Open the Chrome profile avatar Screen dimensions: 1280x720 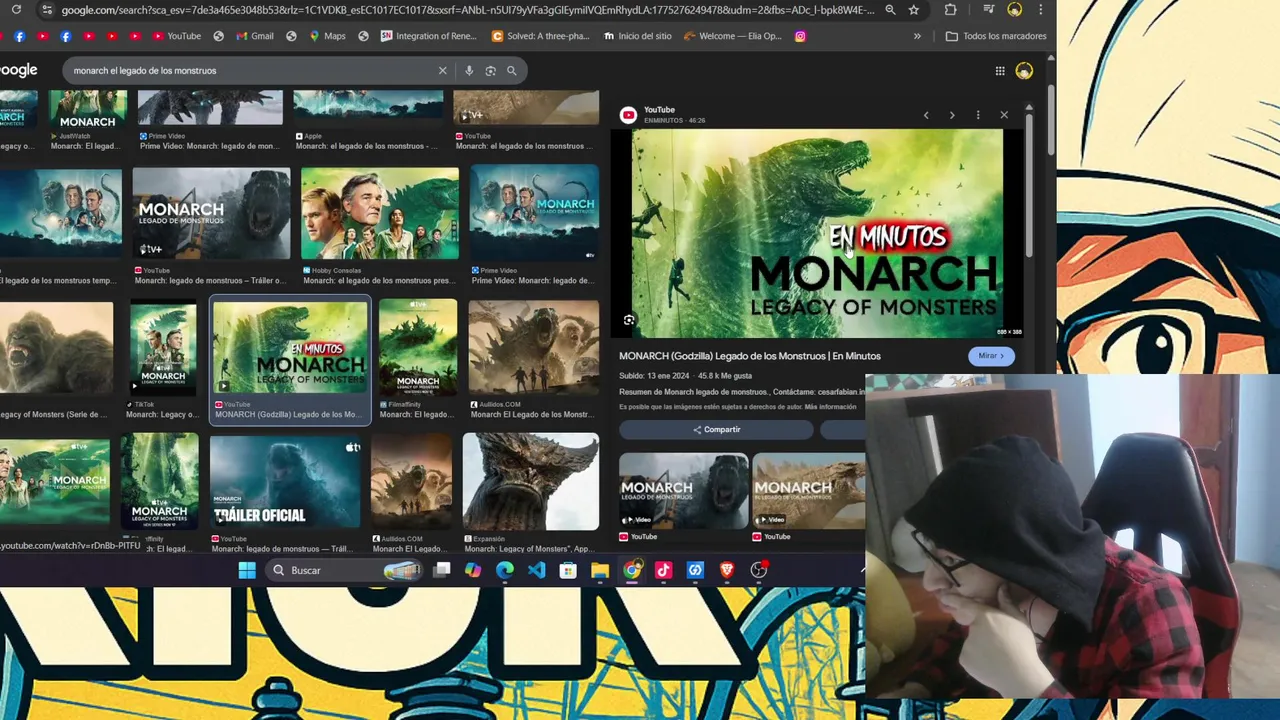pyautogui.click(x=1015, y=10)
